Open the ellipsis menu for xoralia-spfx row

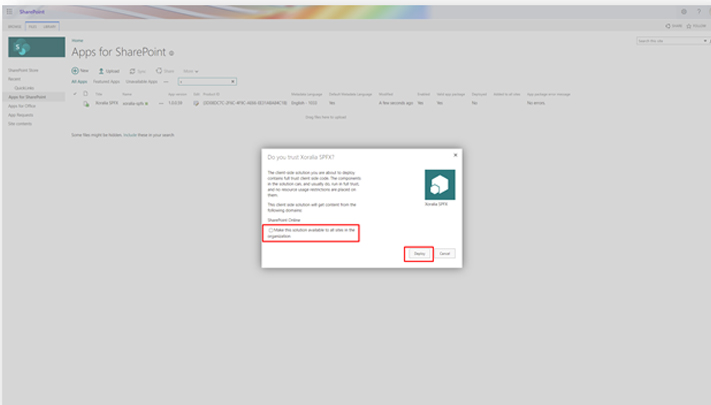pyautogui.click(x=161, y=103)
